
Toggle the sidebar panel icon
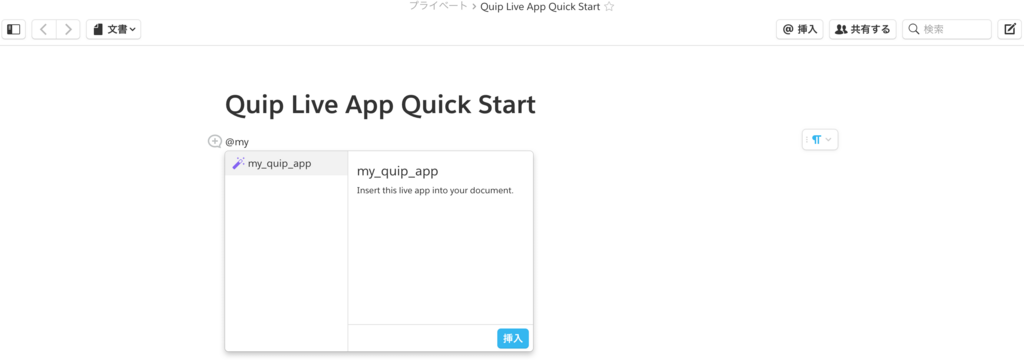coord(14,29)
